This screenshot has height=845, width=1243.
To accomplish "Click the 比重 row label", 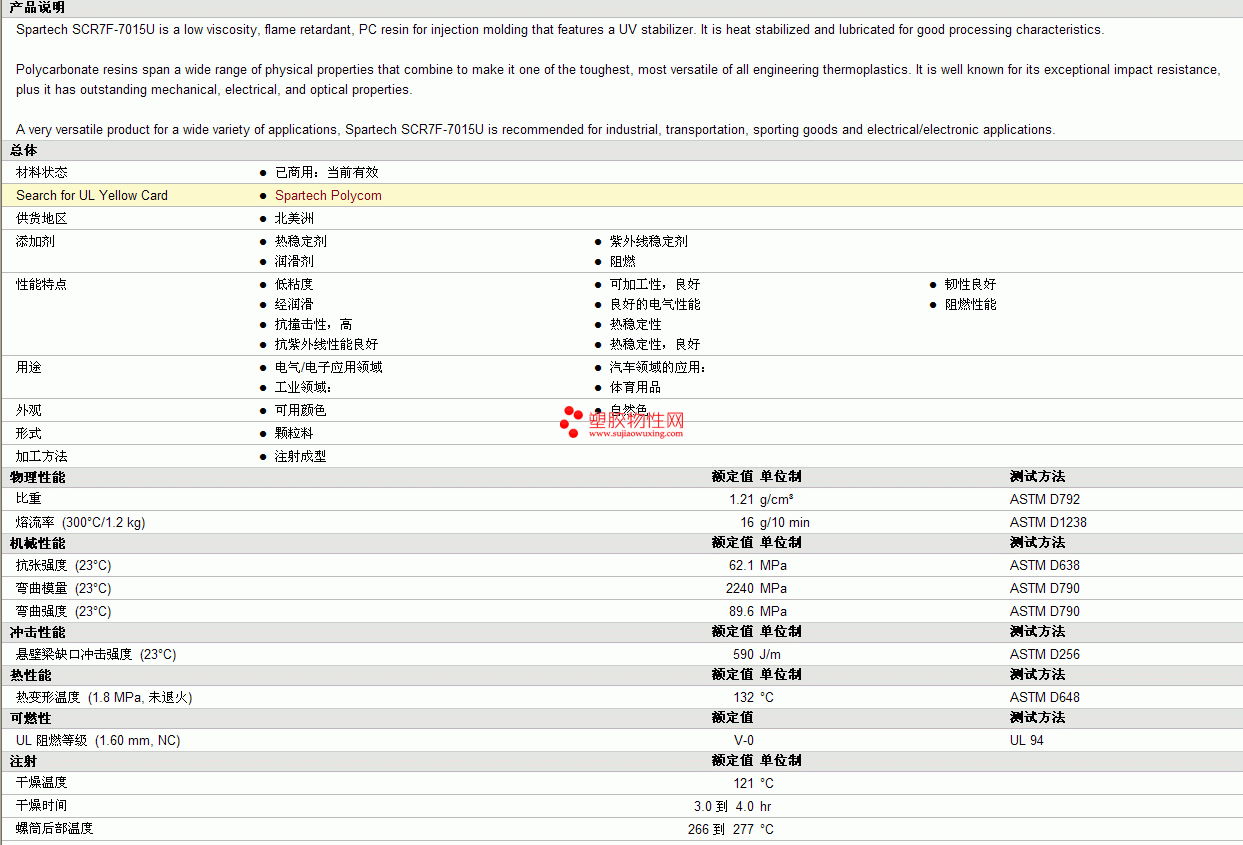I will (x=29, y=499).
